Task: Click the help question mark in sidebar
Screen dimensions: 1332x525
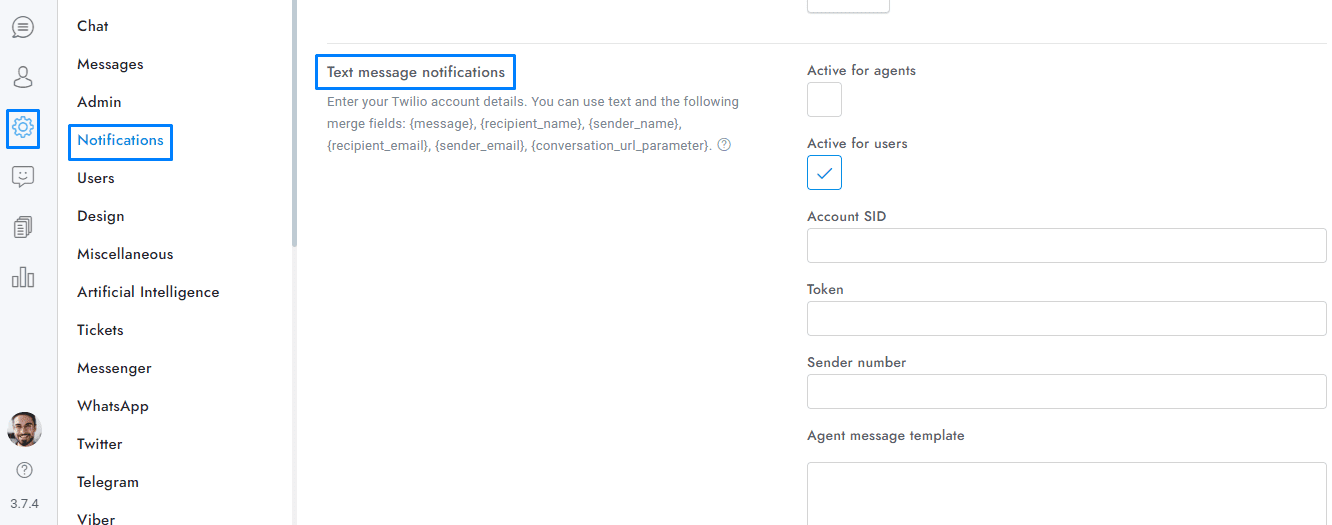Action: [x=24, y=470]
